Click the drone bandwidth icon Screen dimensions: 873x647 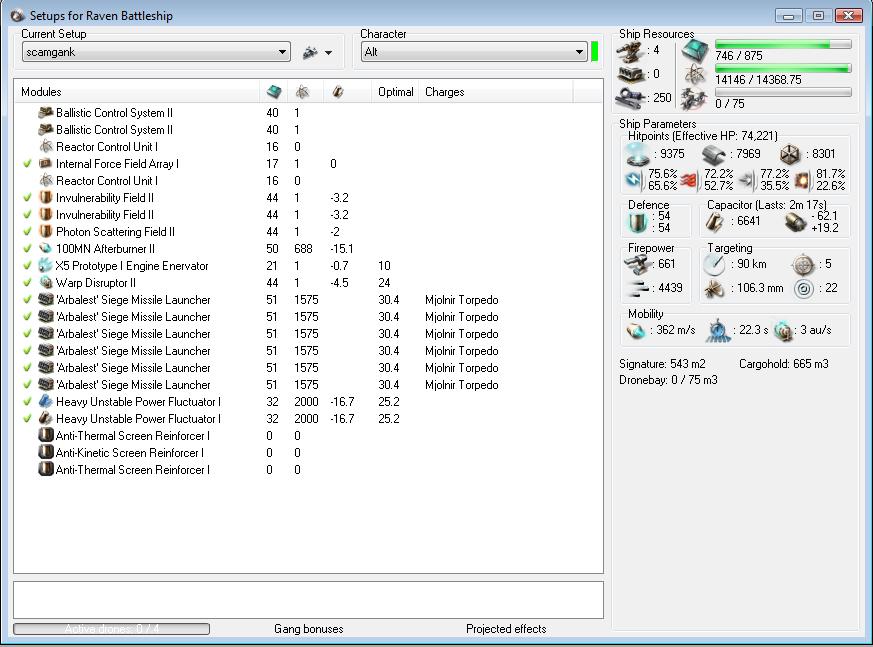[694, 98]
